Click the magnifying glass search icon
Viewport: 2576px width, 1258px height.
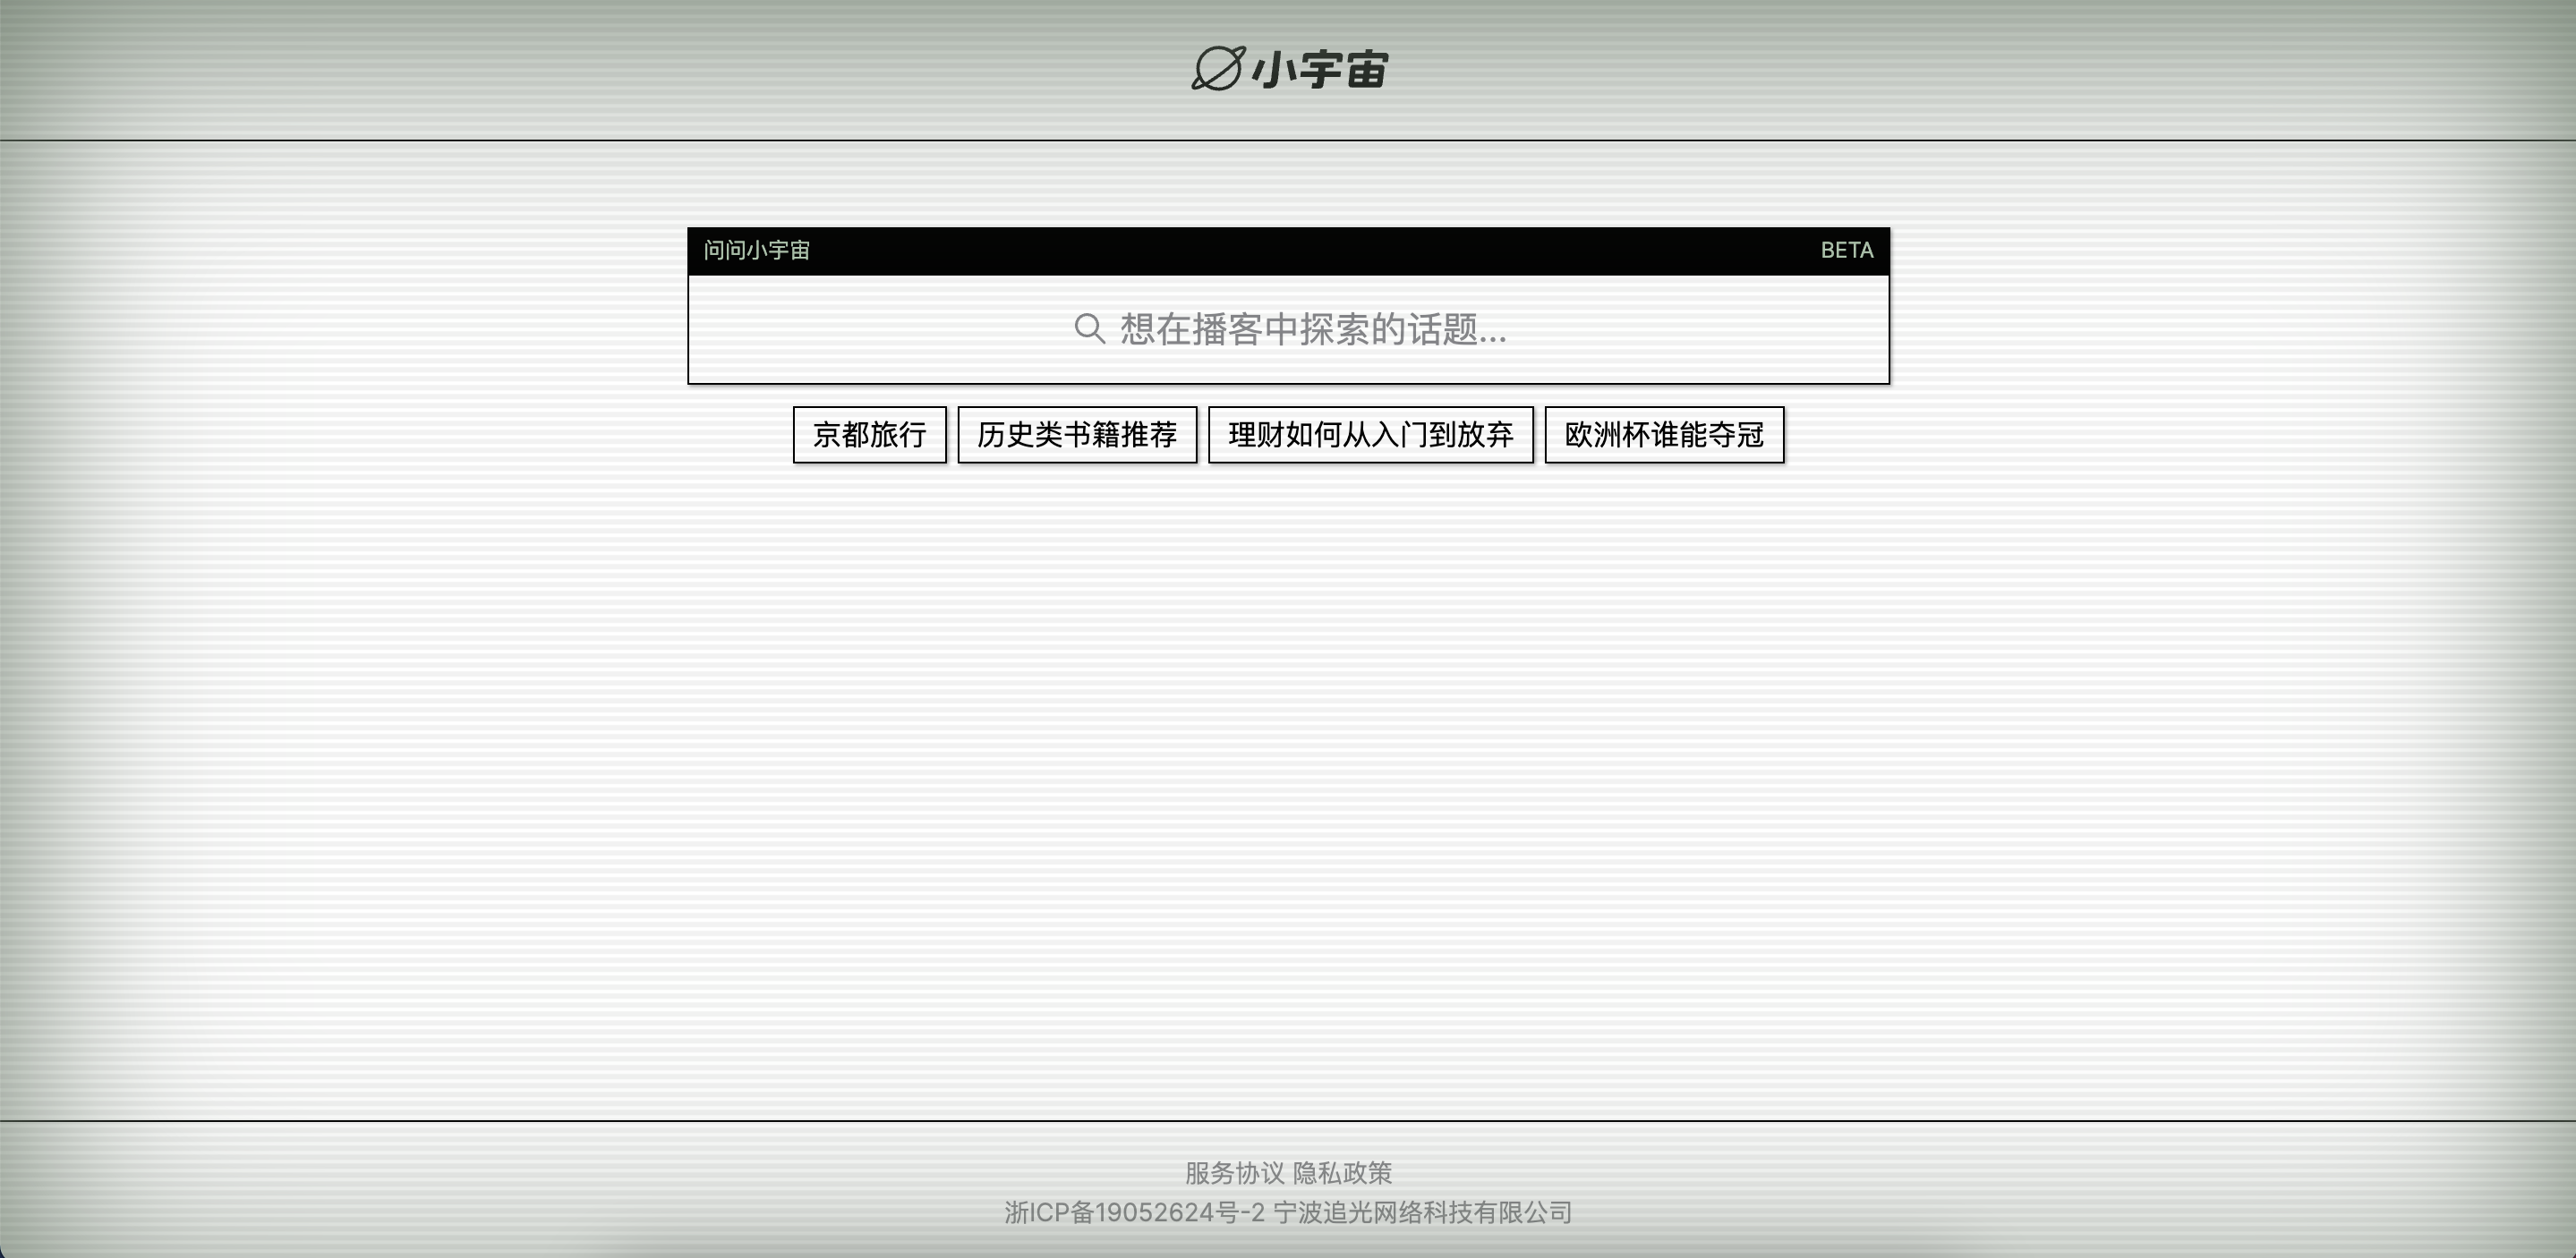(x=1089, y=328)
